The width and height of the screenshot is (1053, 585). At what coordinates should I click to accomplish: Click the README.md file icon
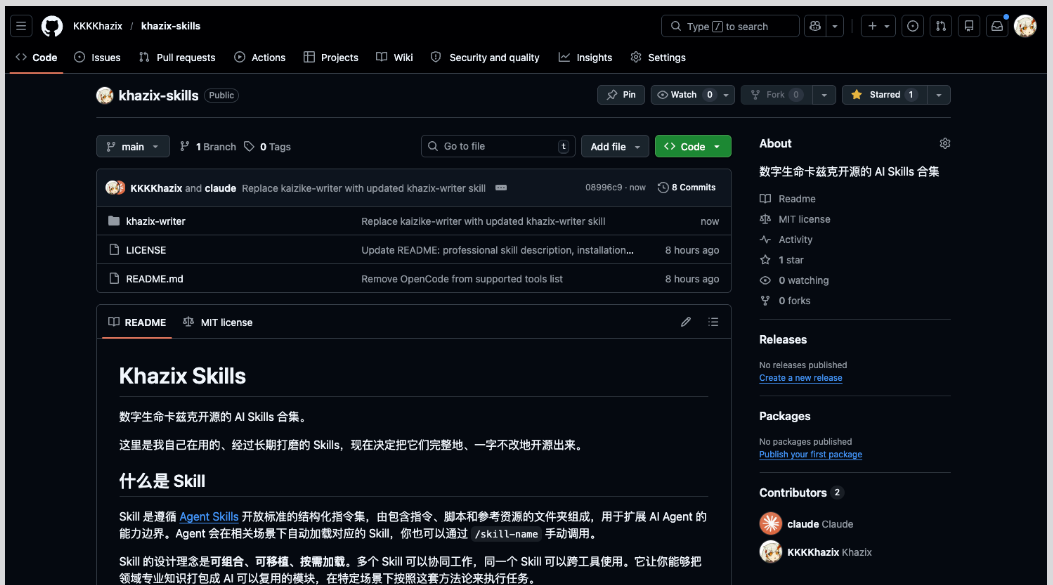[114, 279]
